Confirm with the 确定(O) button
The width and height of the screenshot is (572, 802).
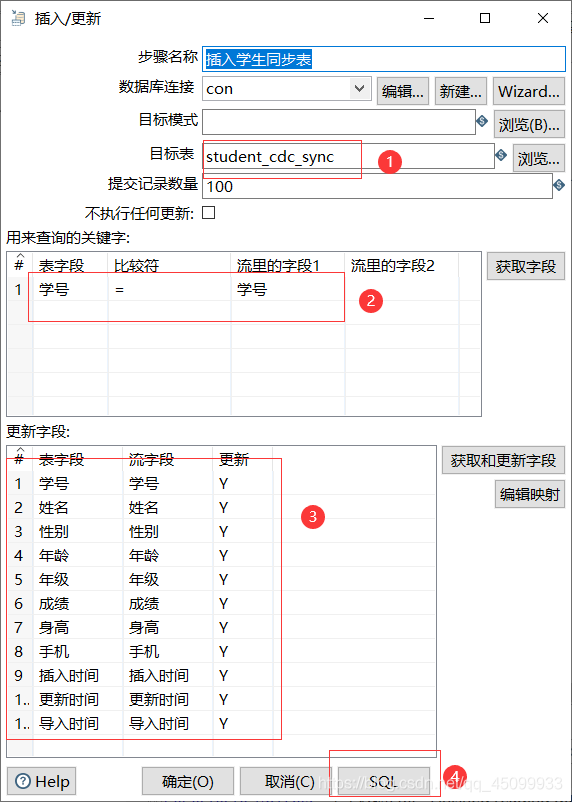pos(188,781)
